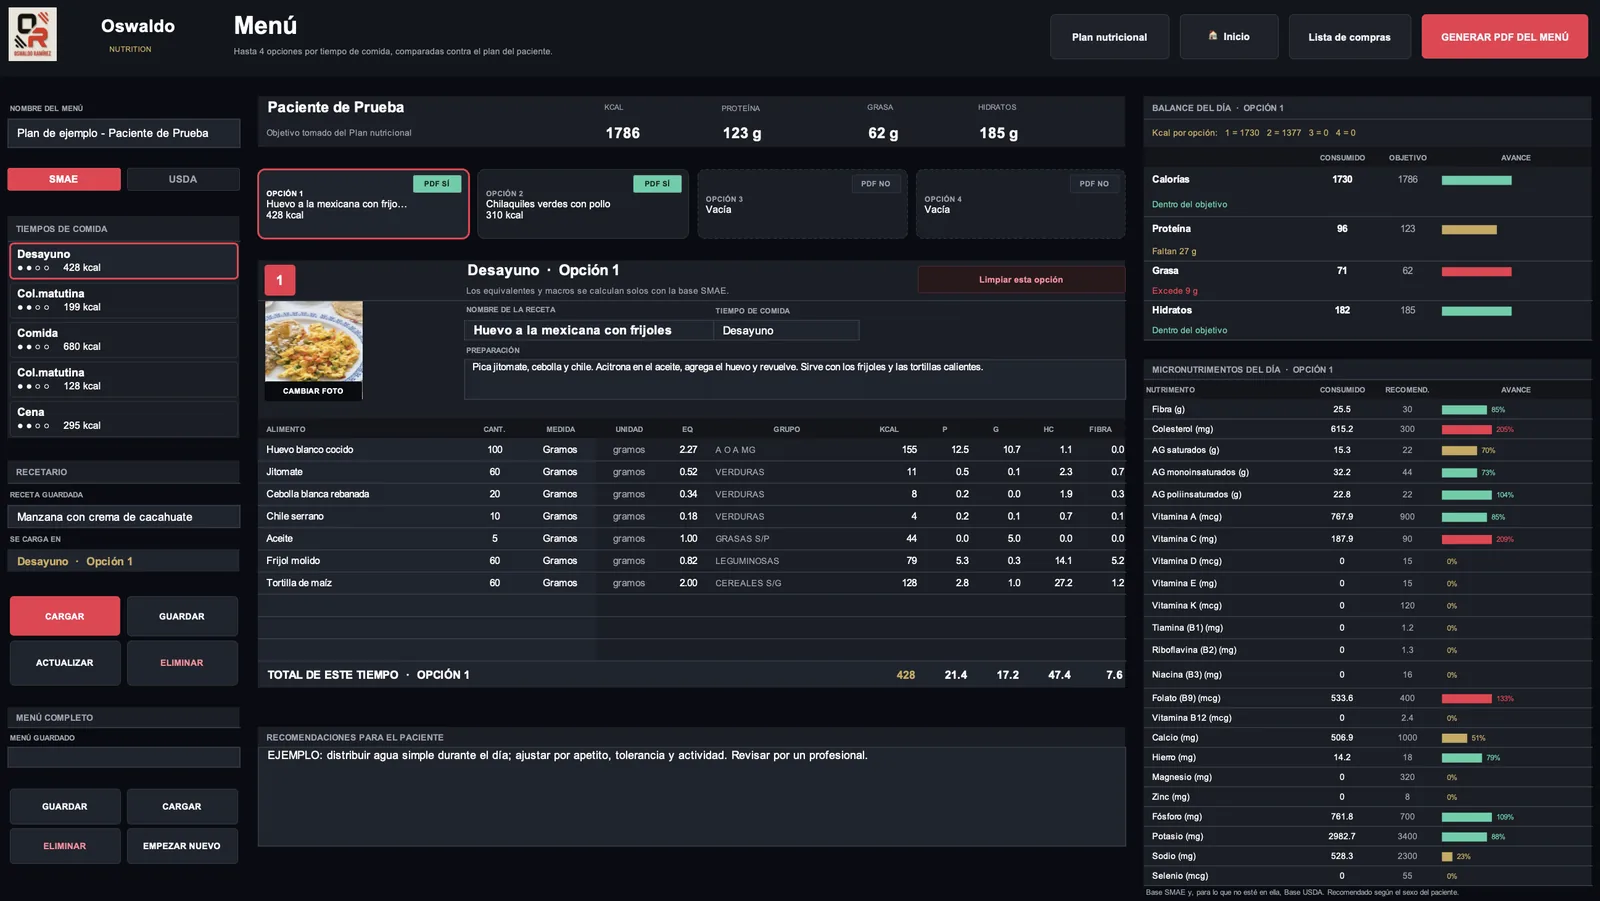Click the Nombre del menú field
This screenshot has height=901, width=1600.
coord(124,133)
